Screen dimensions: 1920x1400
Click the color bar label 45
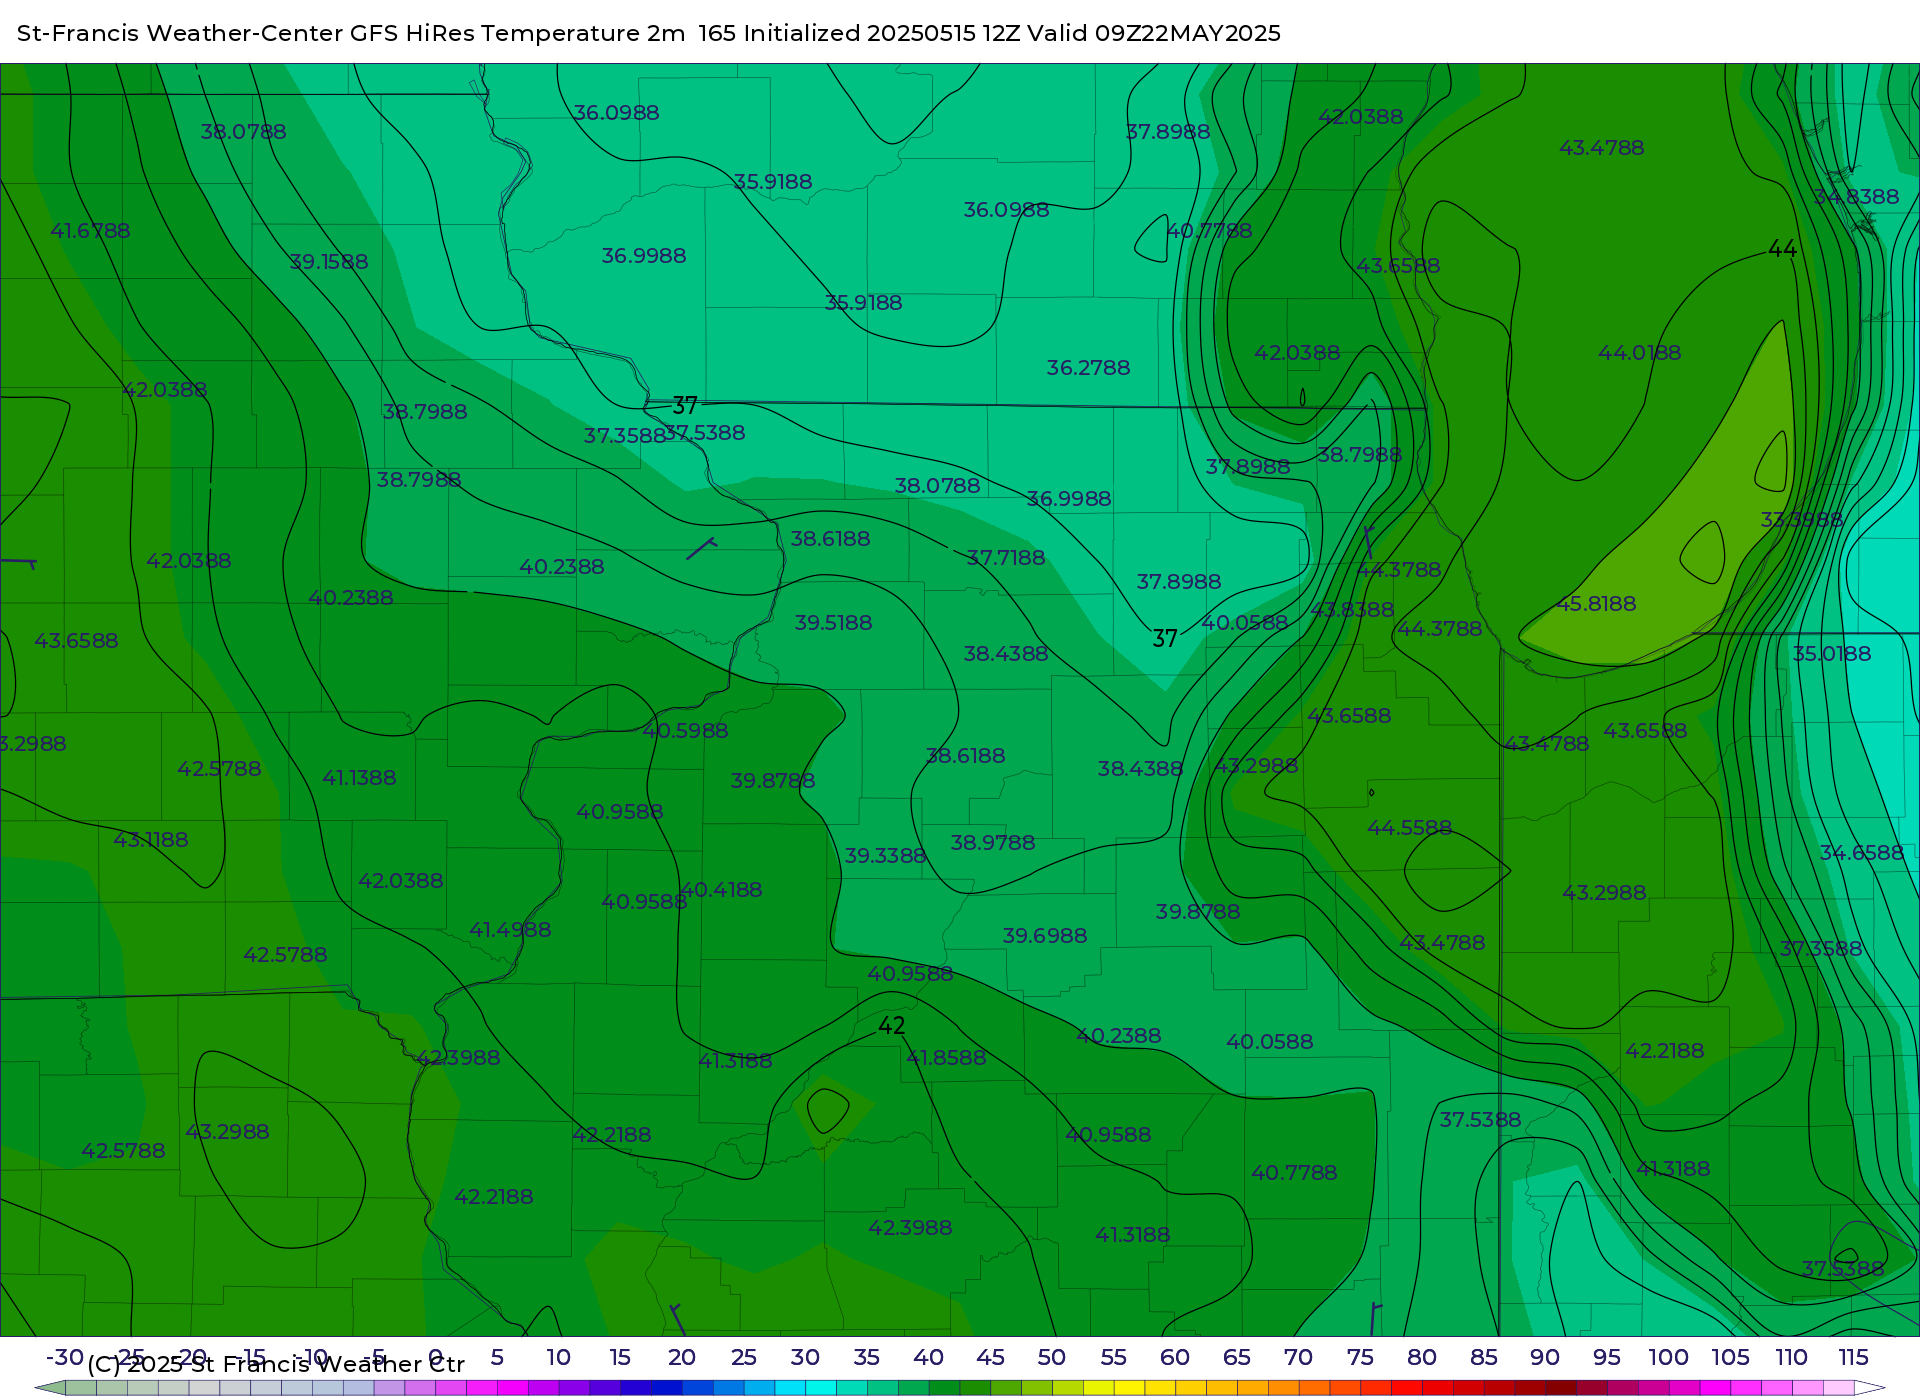click(990, 1358)
